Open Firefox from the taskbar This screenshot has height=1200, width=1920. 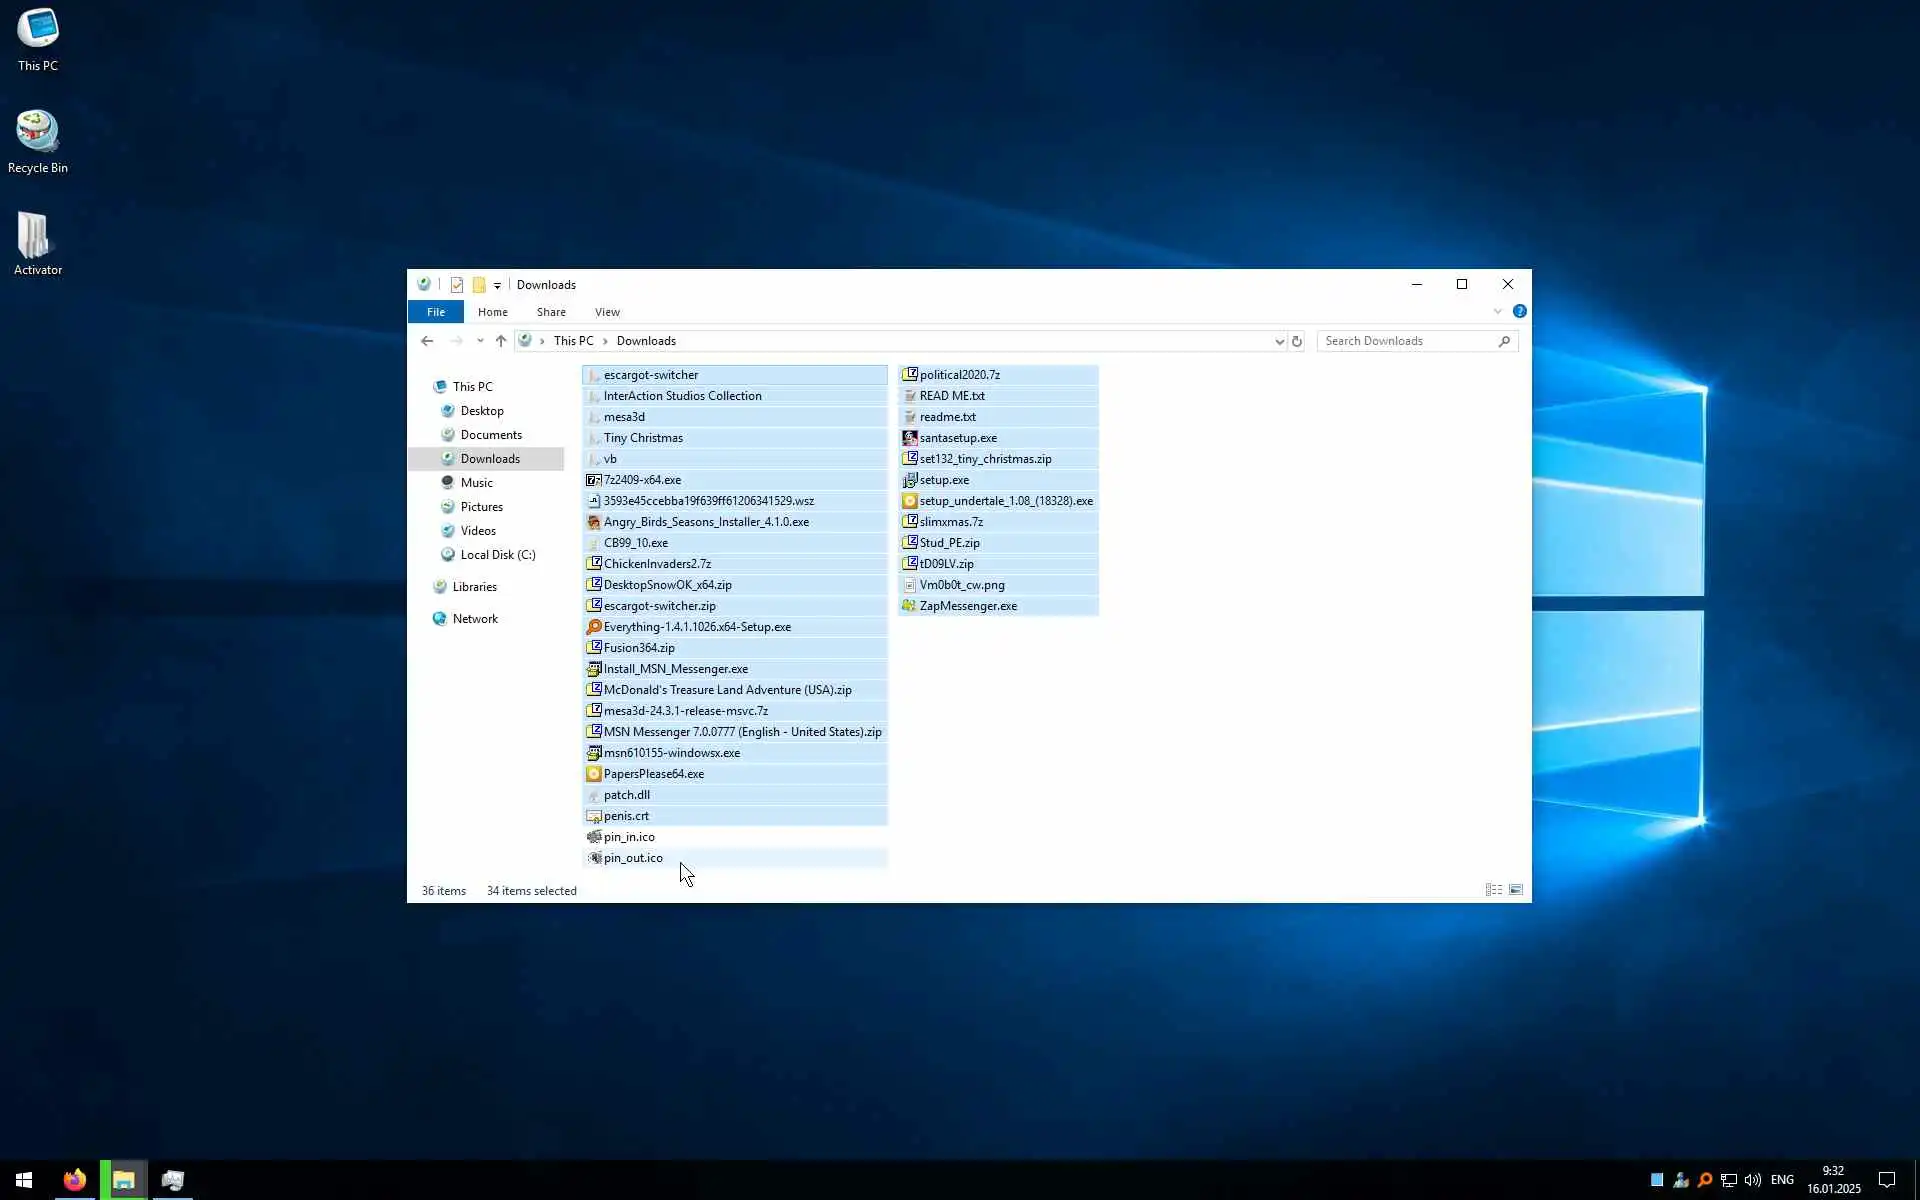coord(74,1180)
